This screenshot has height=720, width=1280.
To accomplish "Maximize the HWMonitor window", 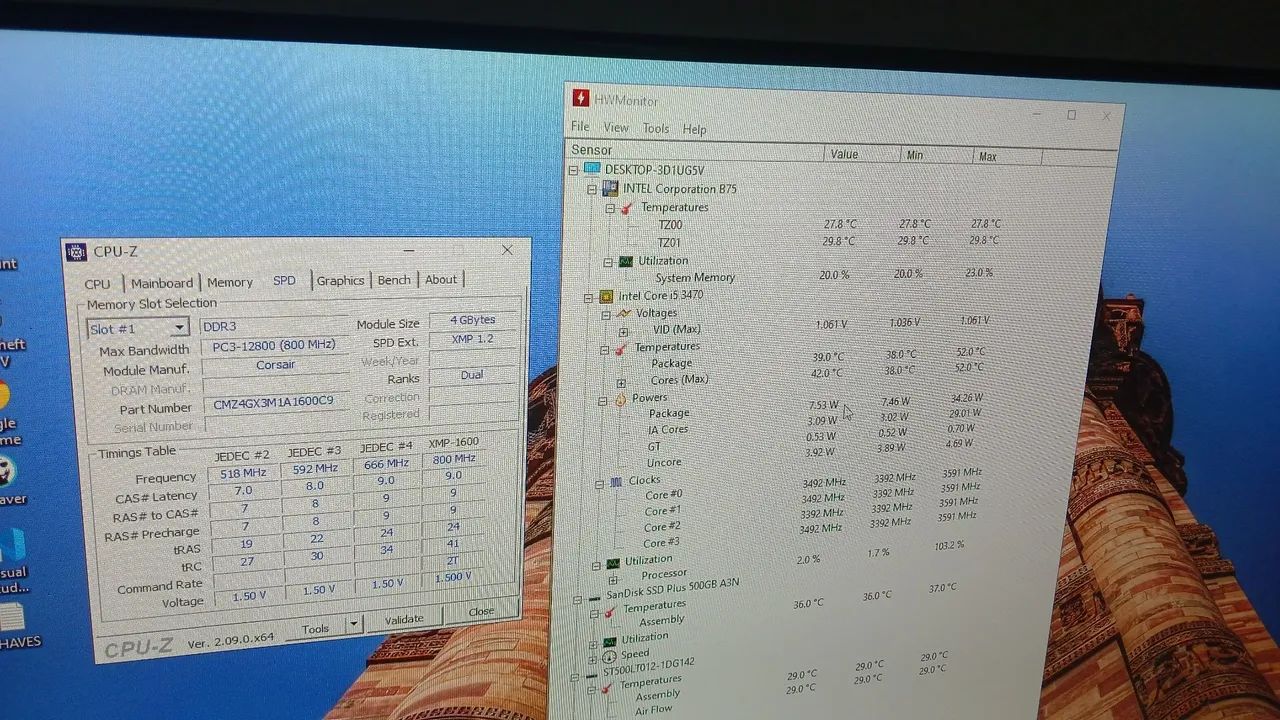I will pyautogui.click(x=1071, y=115).
